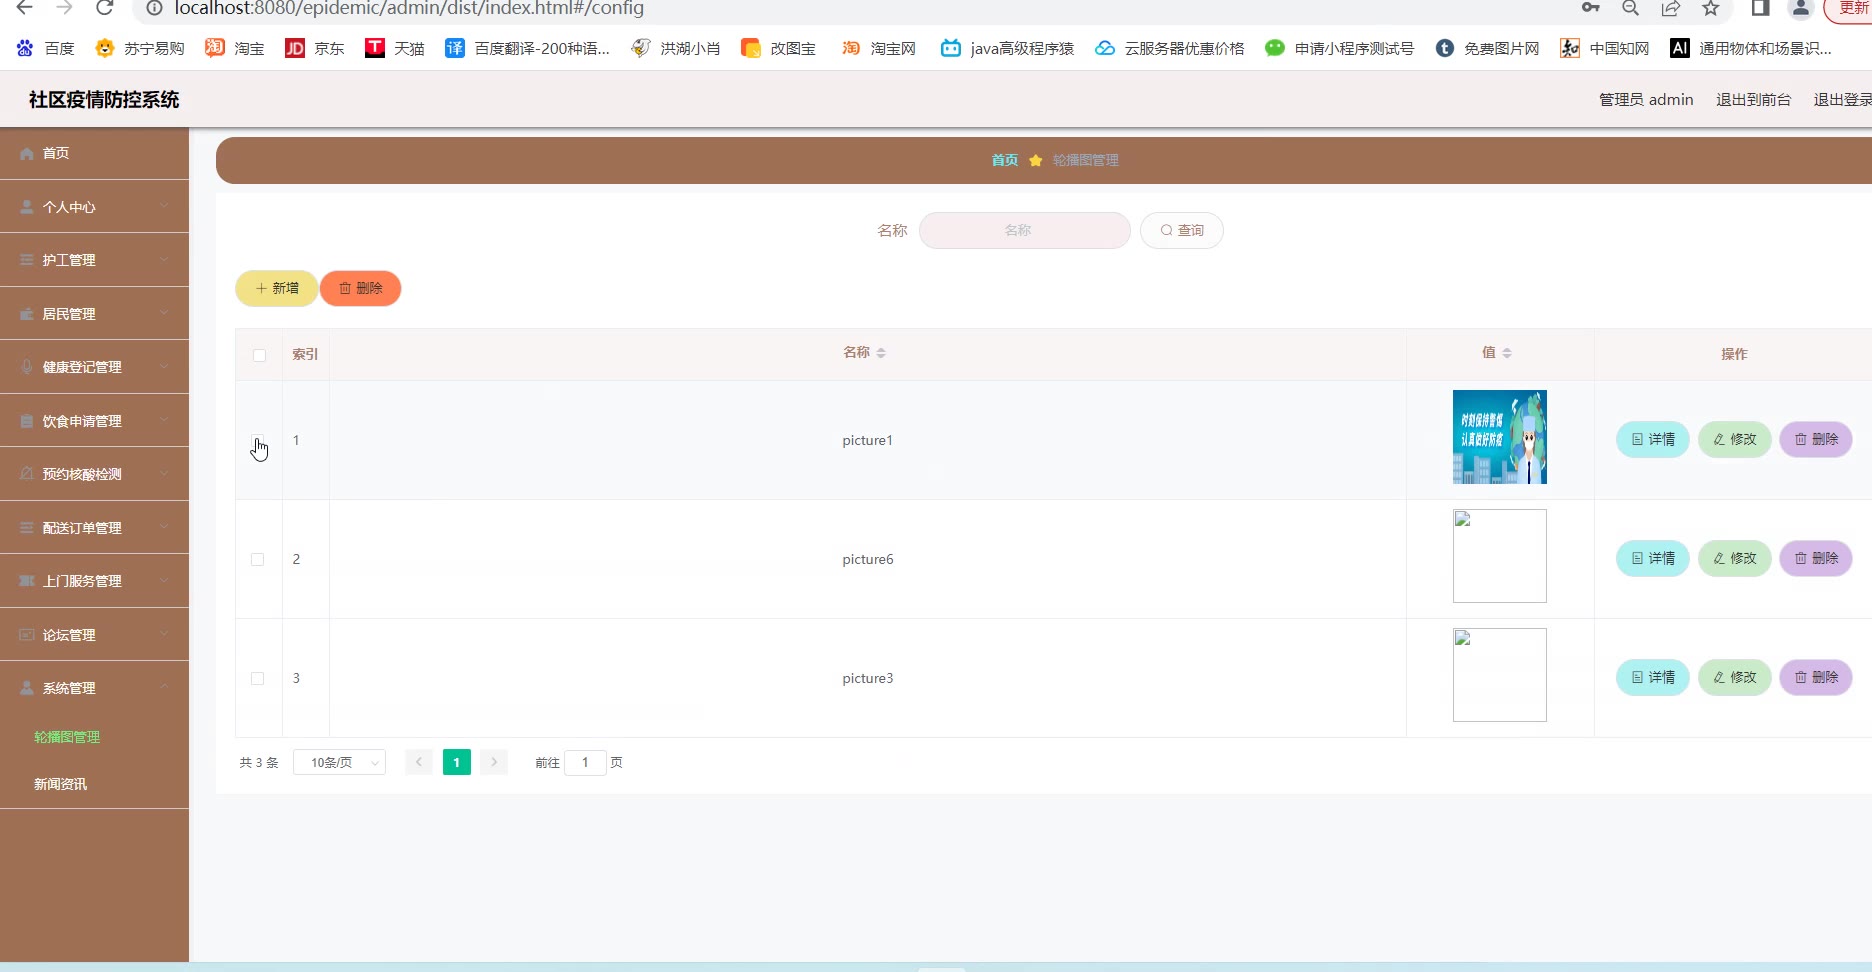Click the star icon in the breadcrumb
The image size is (1872, 972).
coord(1036,160)
